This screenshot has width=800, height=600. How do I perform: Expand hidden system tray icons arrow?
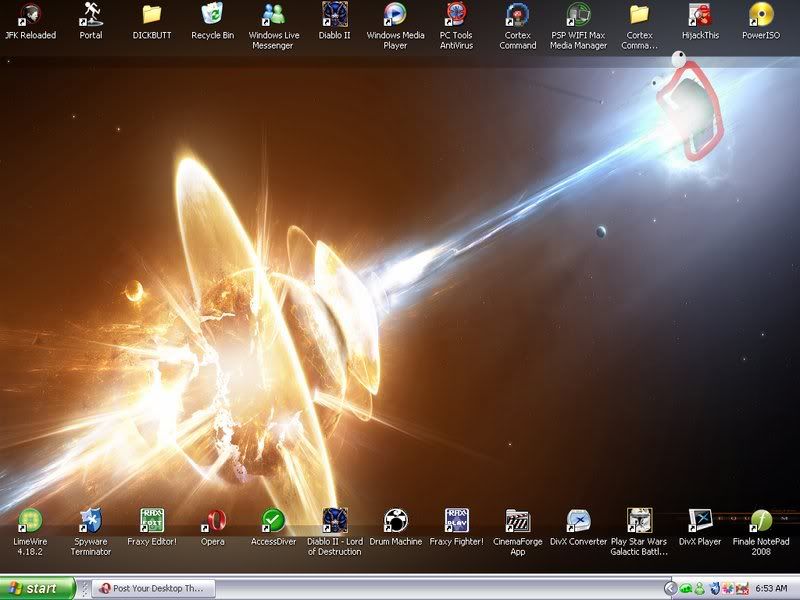point(671,588)
